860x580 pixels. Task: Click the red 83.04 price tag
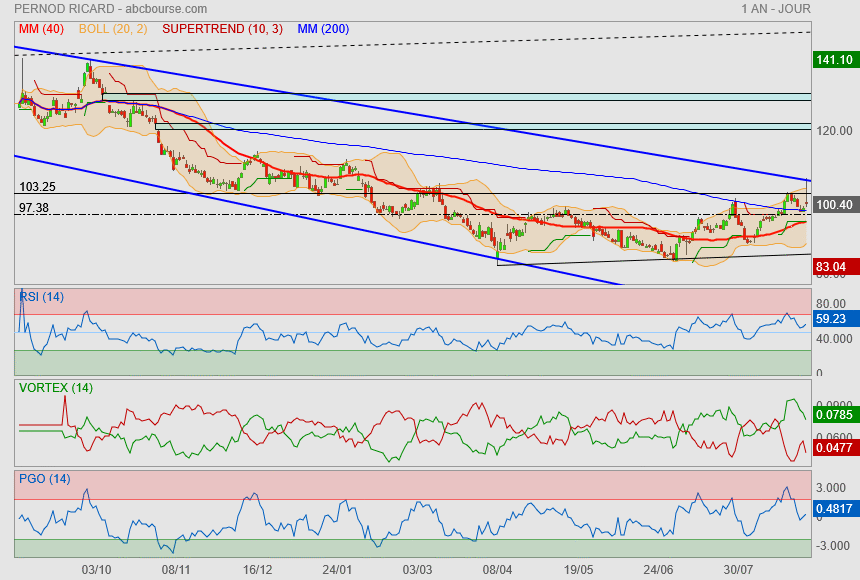tap(832, 267)
